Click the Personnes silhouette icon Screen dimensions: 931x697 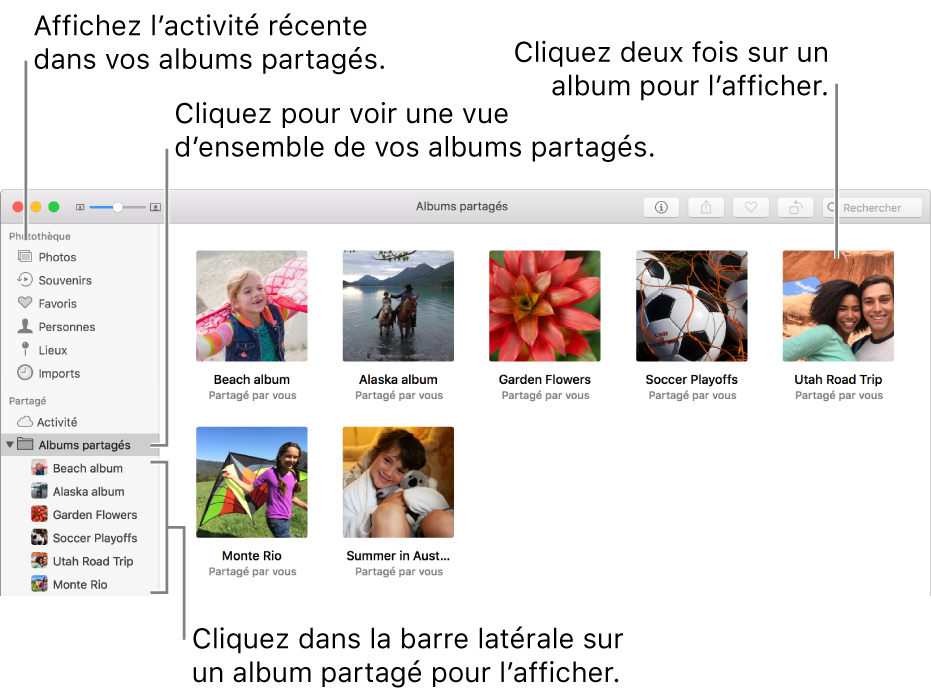tap(25, 326)
